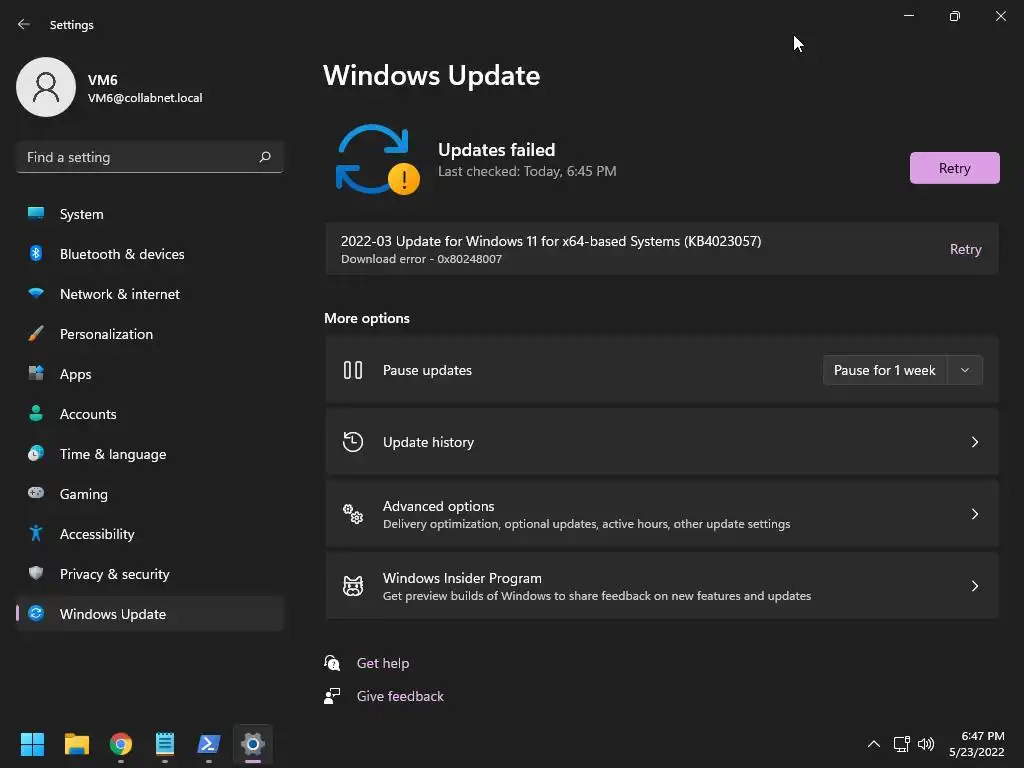
Task: Click the Advanced options gears icon
Action: click(353, 514)
